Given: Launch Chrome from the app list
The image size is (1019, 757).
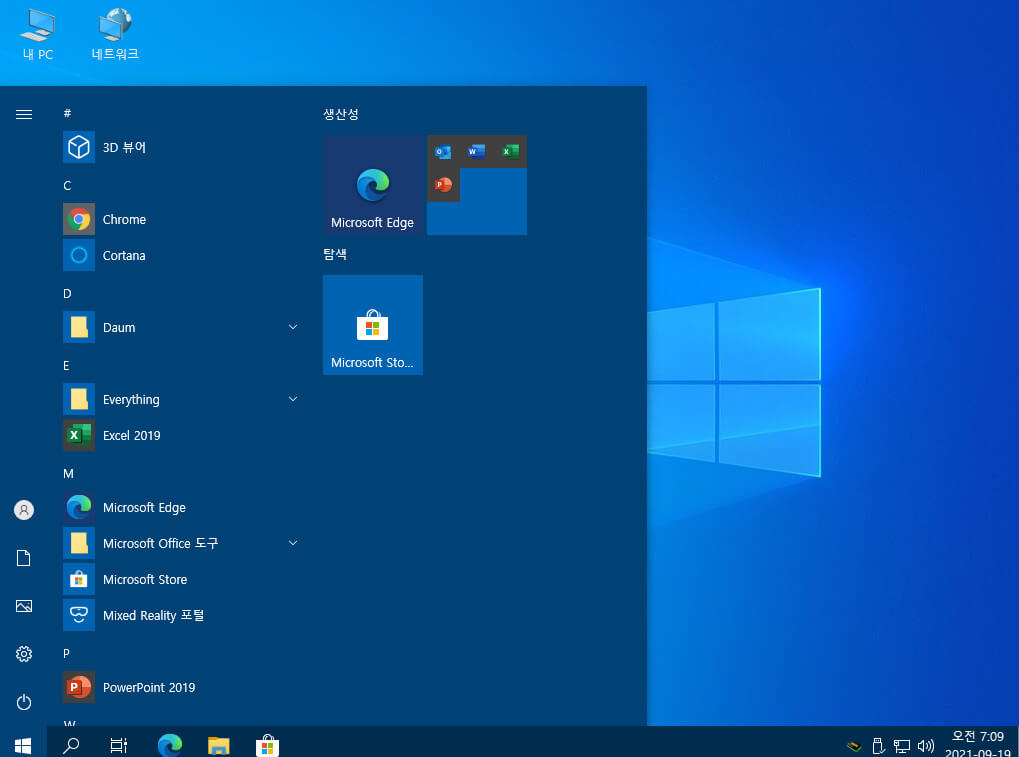Looking at the screenshot, I should pyautogui.click(x=181, y=220).
